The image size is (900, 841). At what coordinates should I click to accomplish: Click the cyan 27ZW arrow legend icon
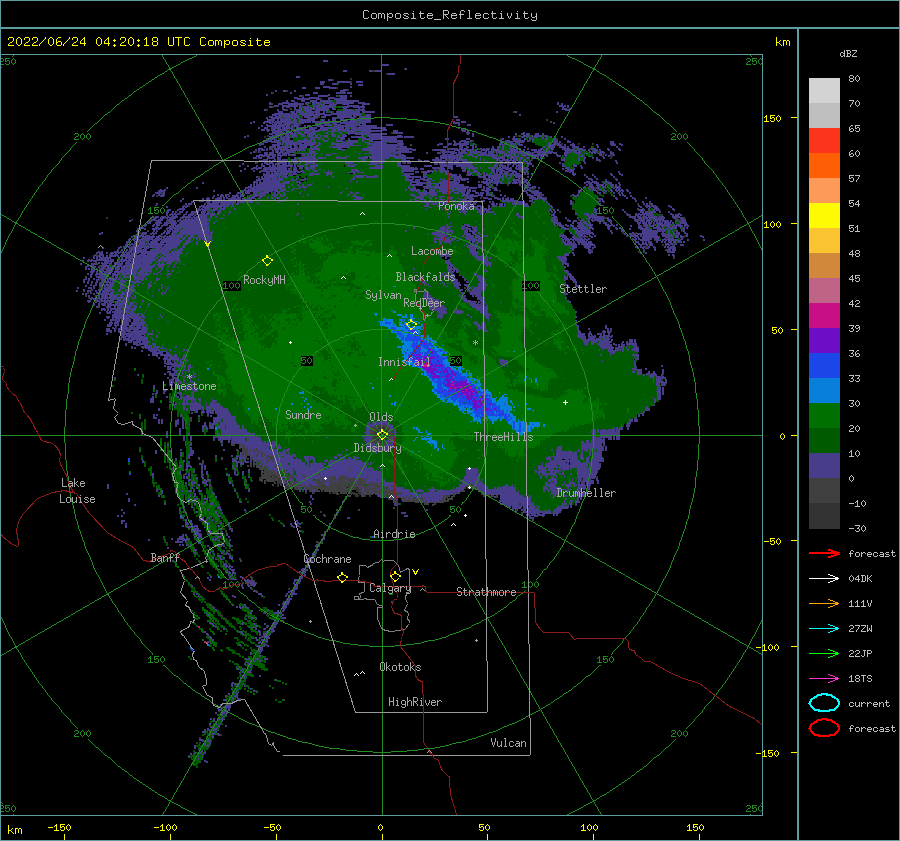tap(824, 629)
